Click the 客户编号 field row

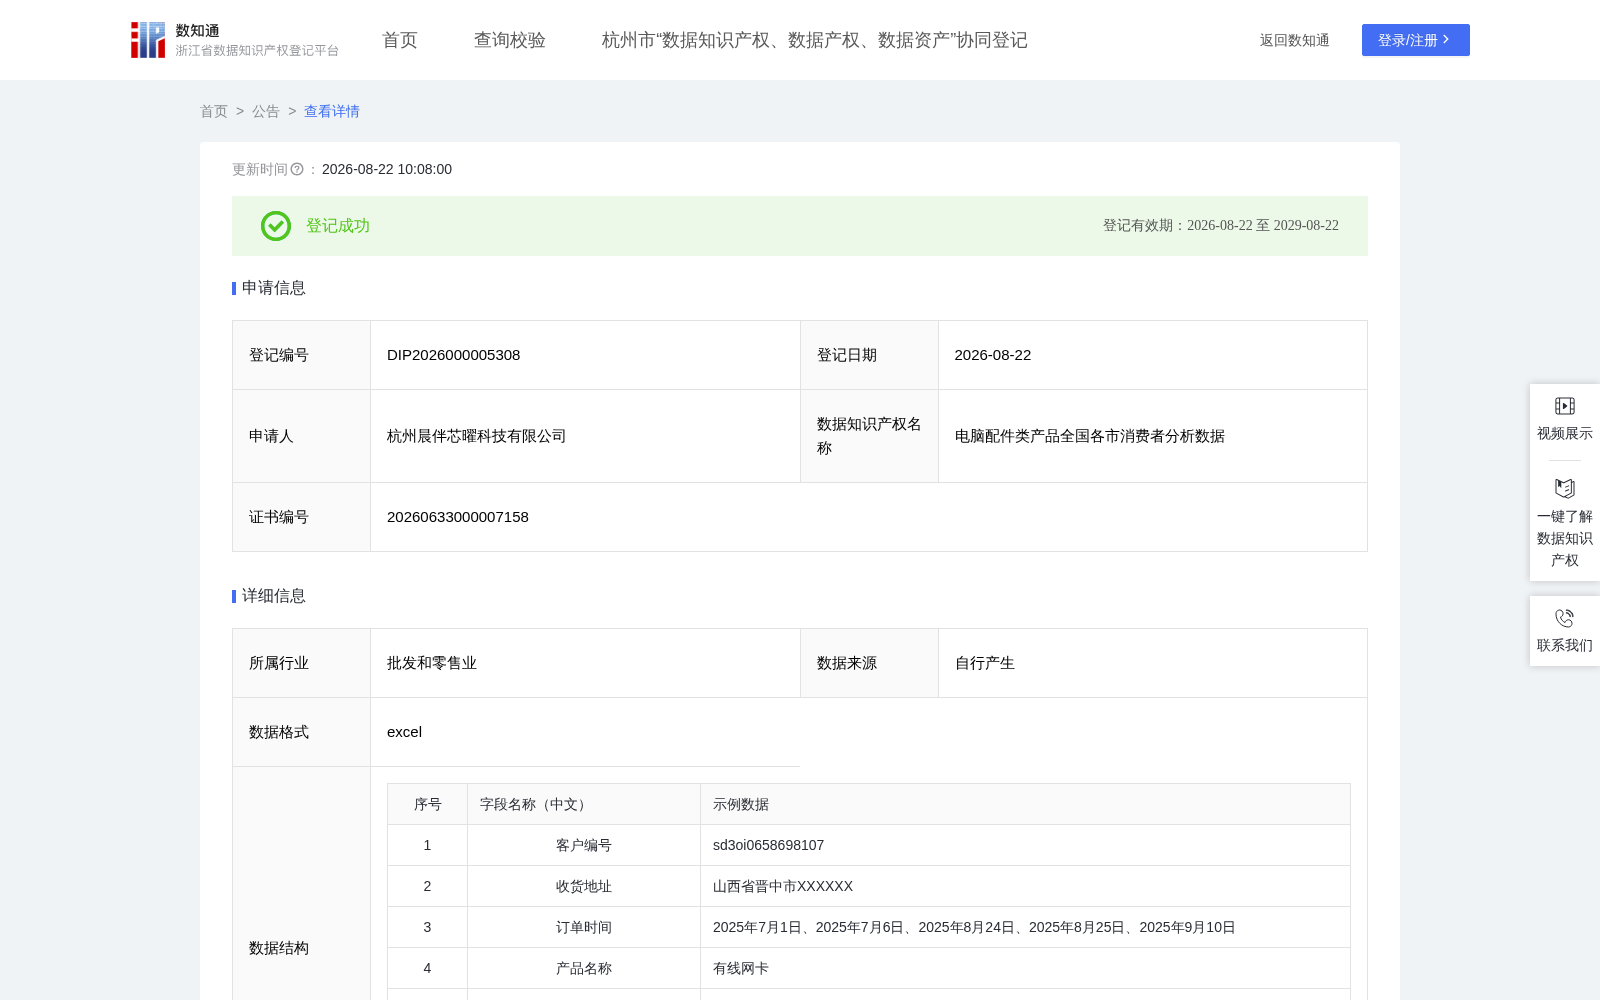[x=869, y=845]
